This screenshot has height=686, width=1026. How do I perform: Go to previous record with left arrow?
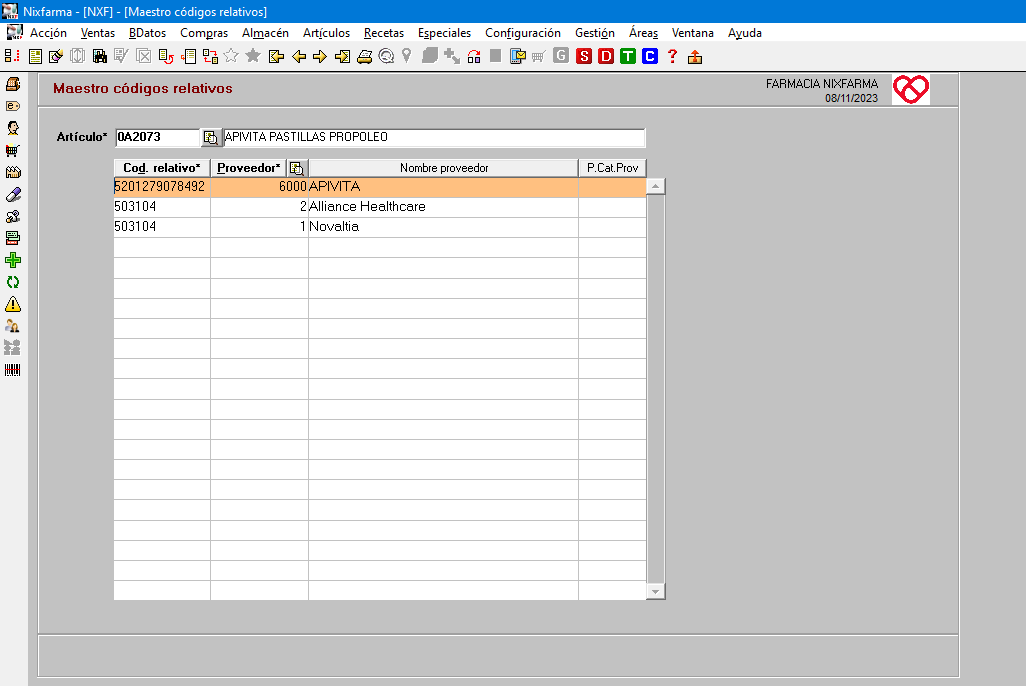(299, 57)
